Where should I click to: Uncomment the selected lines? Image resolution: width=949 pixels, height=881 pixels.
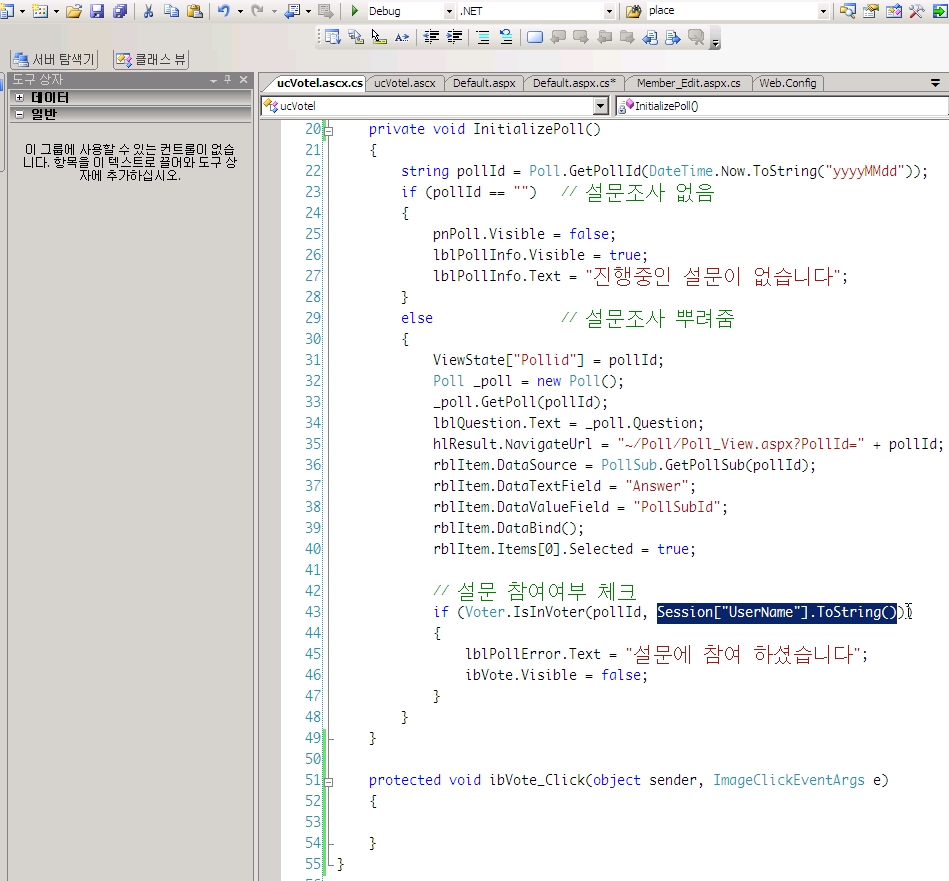coord(506,38)
